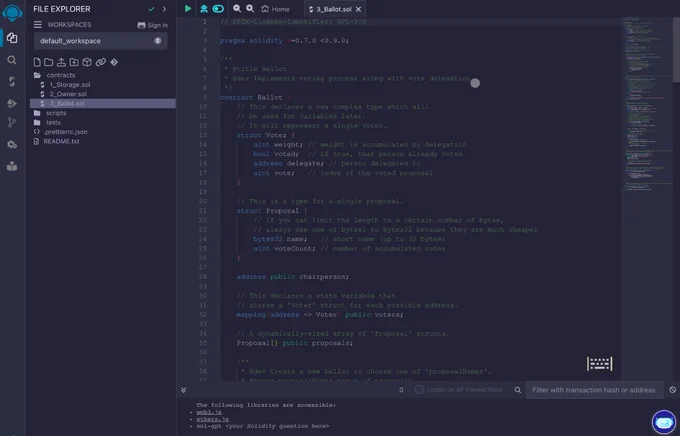Open the ethers.js library link
Viewport: 680px width, 436px height.
pos(212,419)
